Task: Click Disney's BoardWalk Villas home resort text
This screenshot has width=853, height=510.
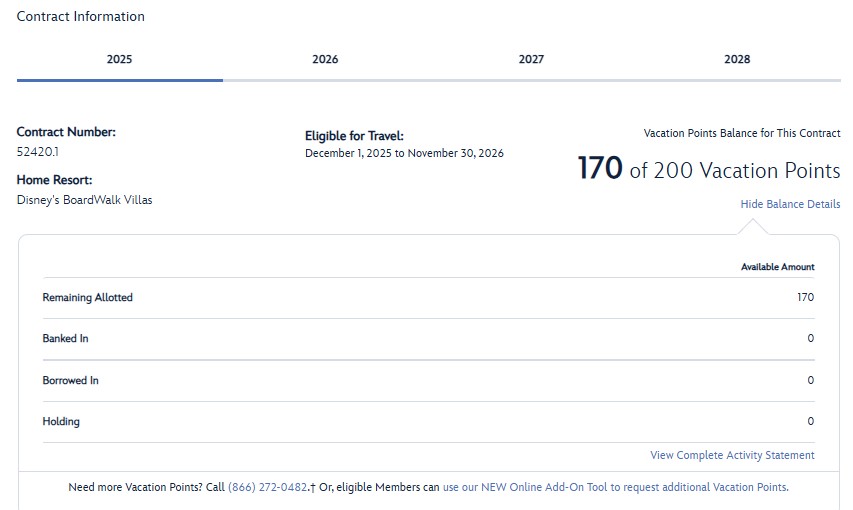Action: tap(85, 200)
